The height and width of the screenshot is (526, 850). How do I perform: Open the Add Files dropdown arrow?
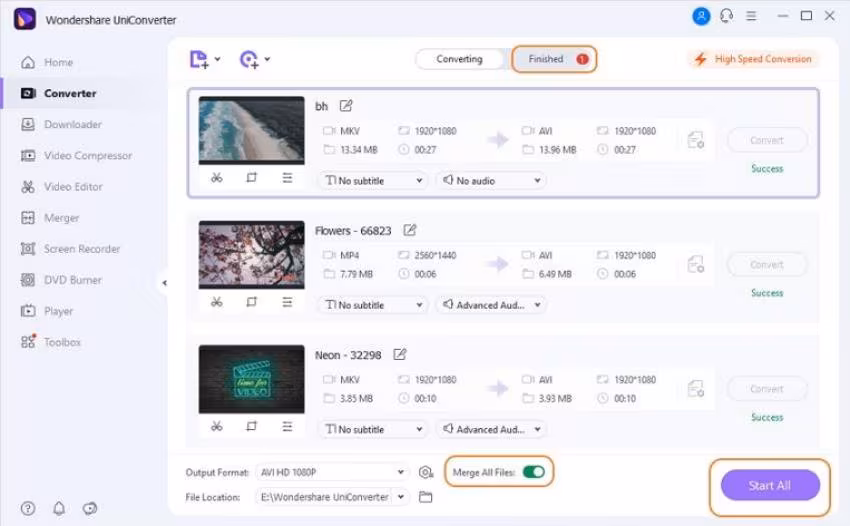click(x=217, y=59)
